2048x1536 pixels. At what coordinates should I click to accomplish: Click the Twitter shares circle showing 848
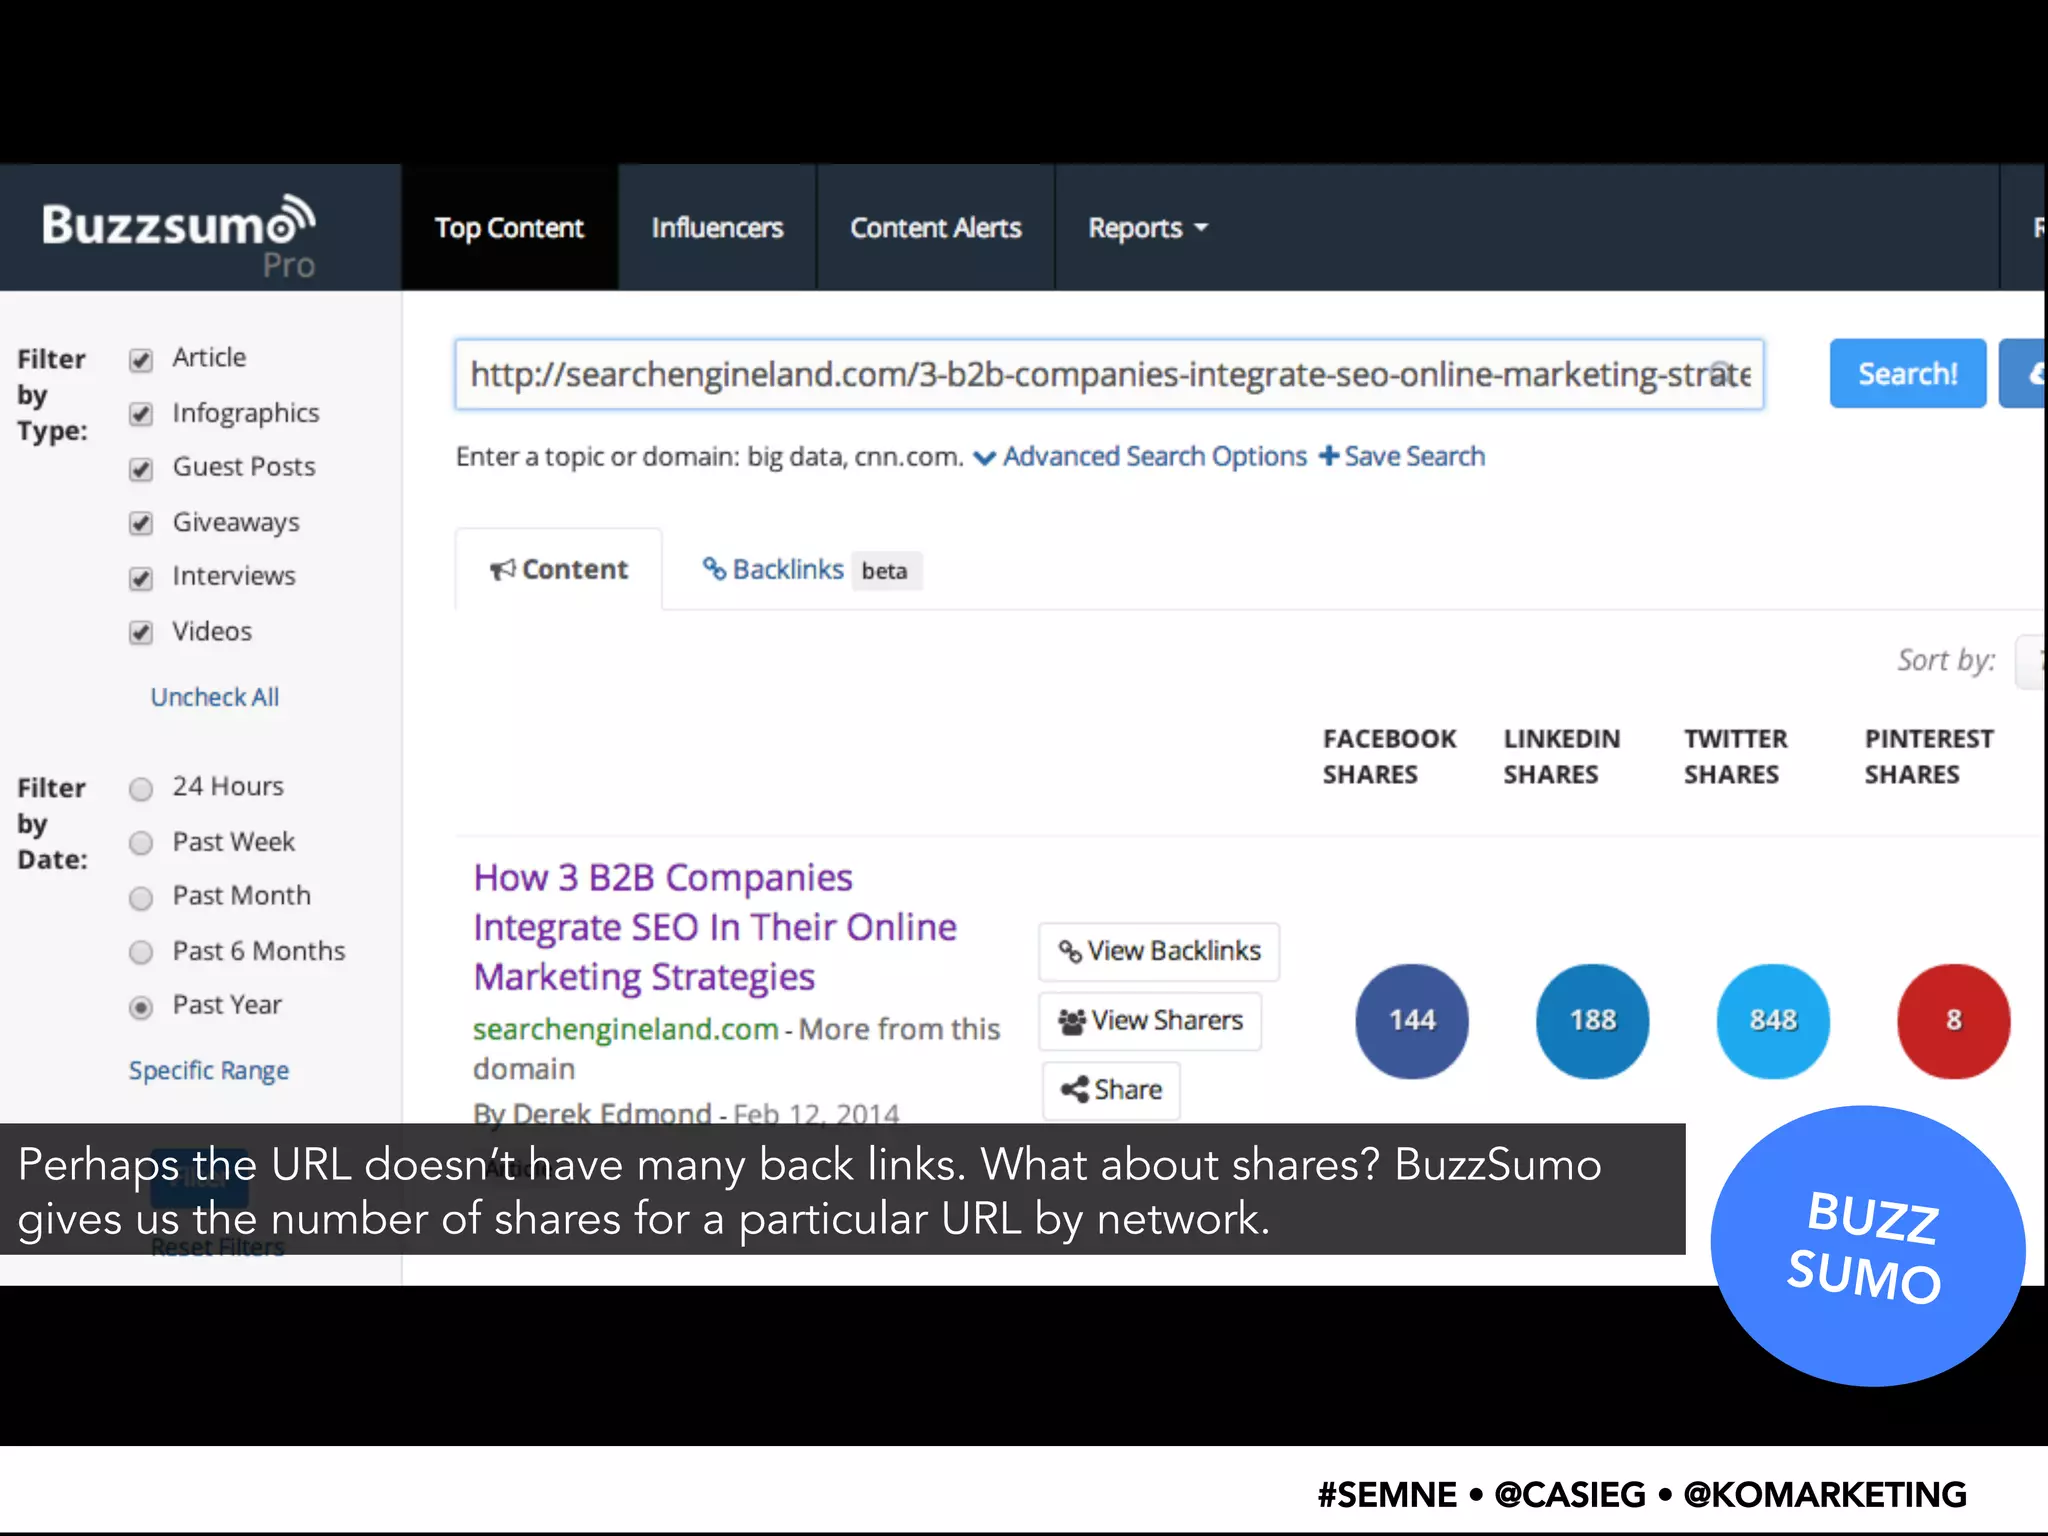point(1773,1020)
